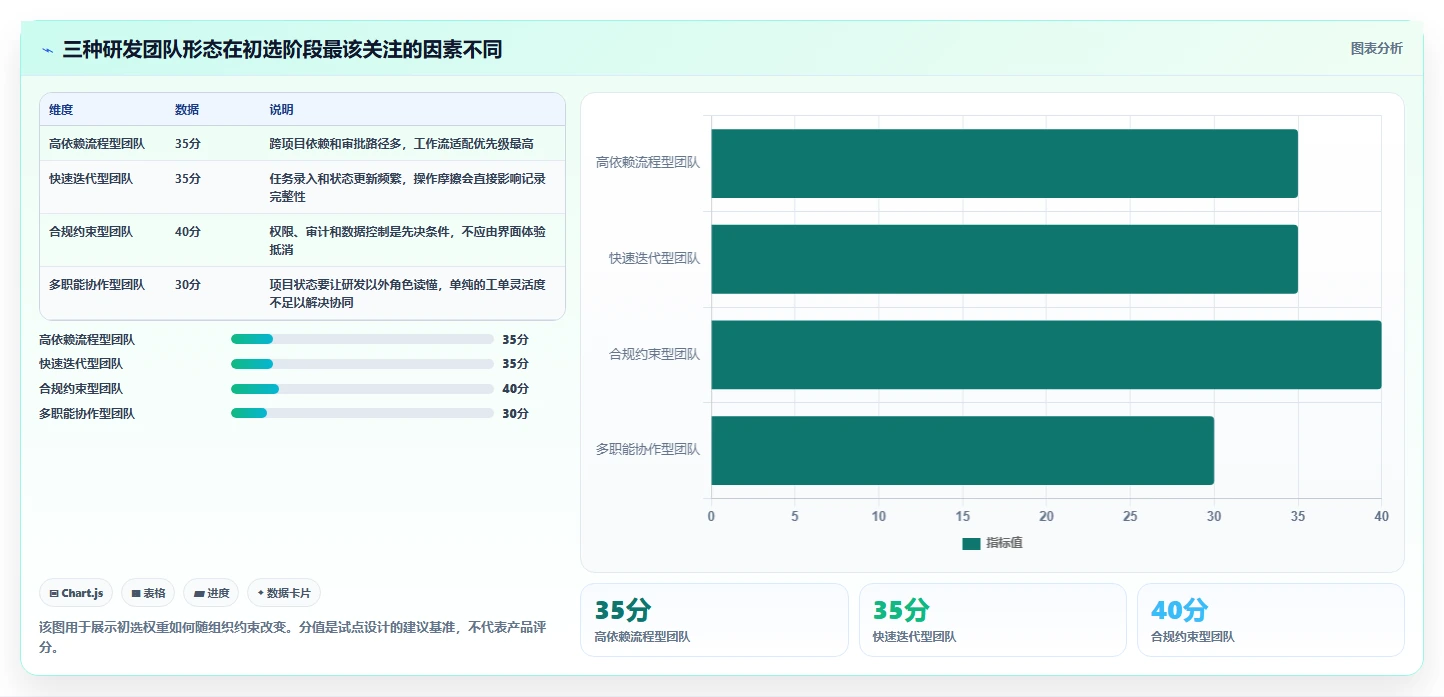Select the 快速迭代型团队 table row name

pos(91,179)
